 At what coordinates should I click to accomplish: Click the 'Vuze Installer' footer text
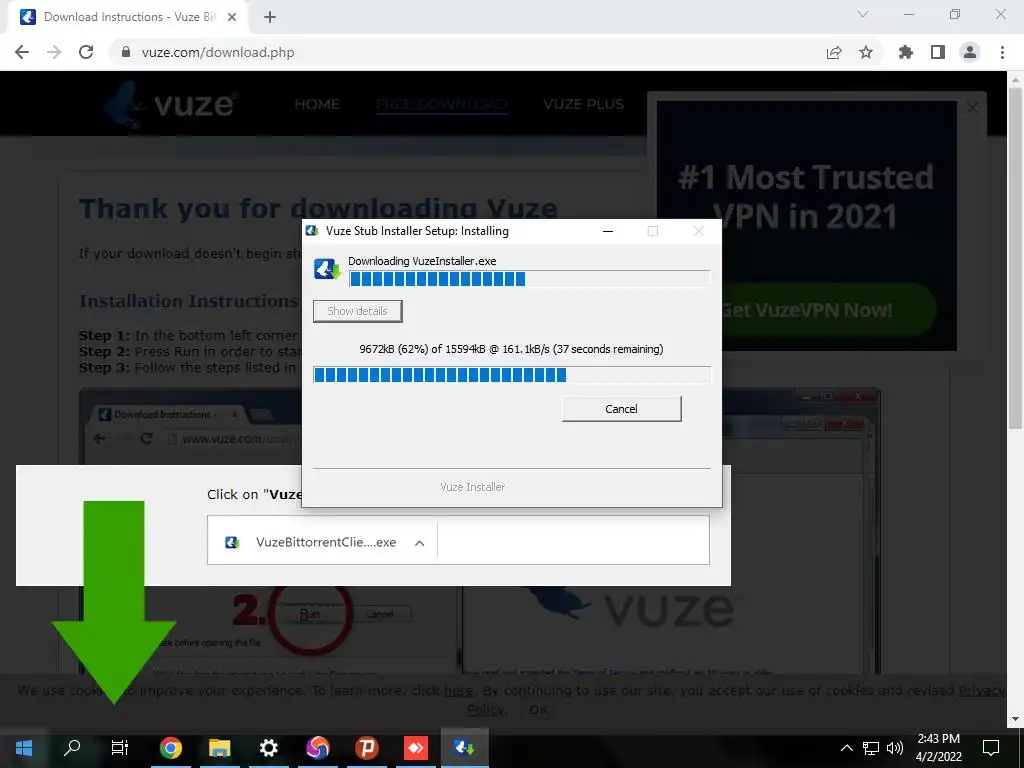click(472, 487)
